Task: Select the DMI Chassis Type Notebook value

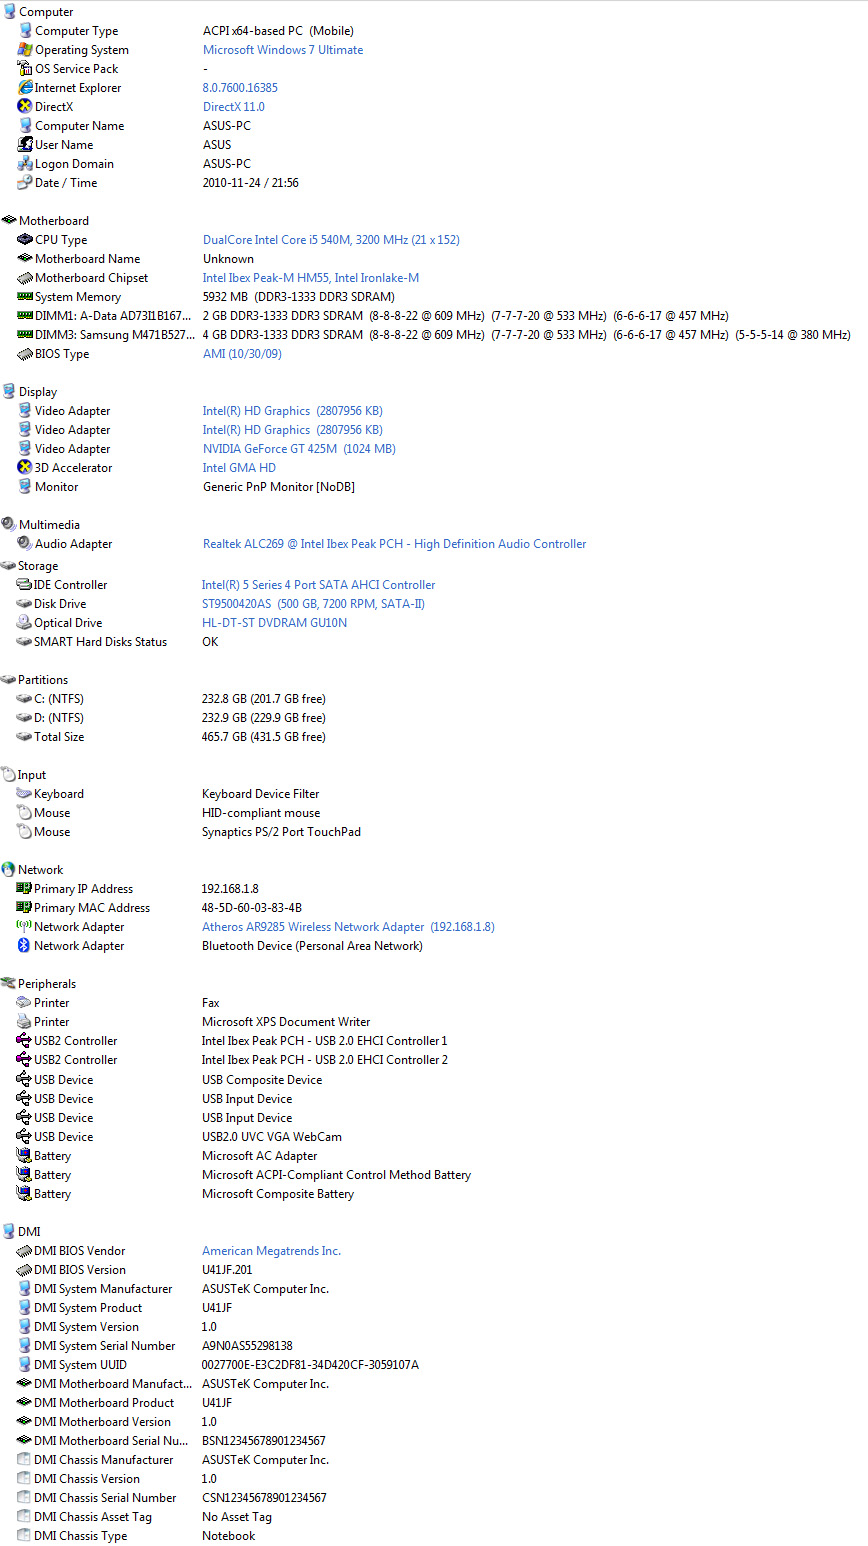Action: [x=229, y=1536]
